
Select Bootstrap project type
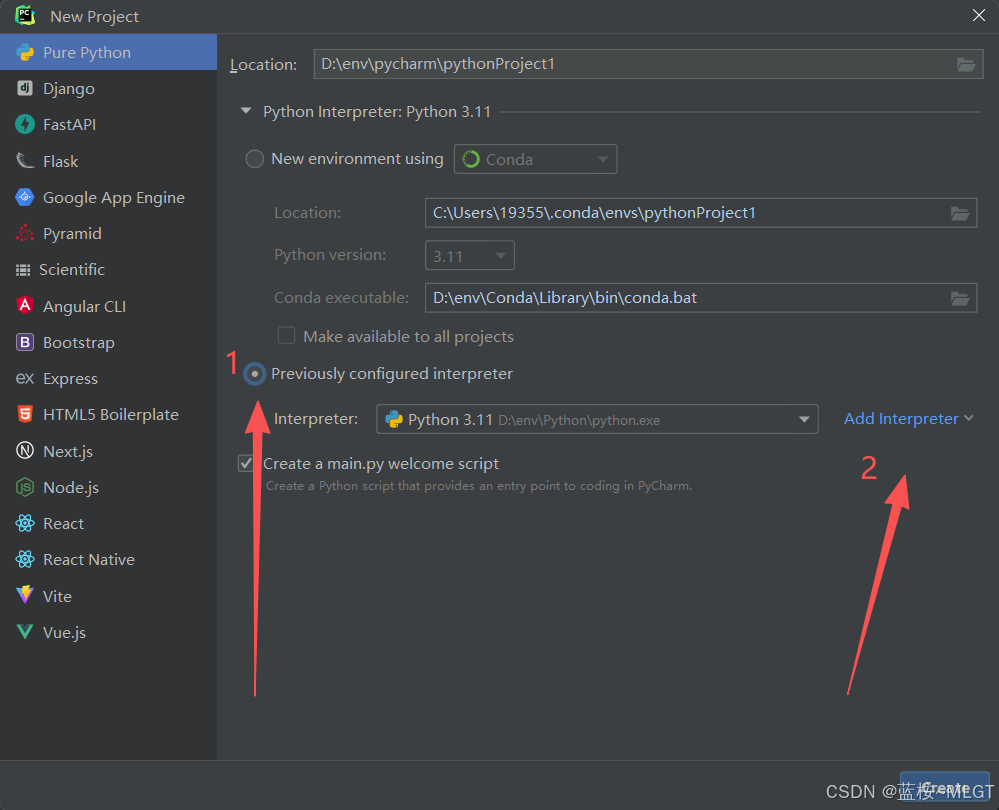pyautogui.click(x=108, y=342)
